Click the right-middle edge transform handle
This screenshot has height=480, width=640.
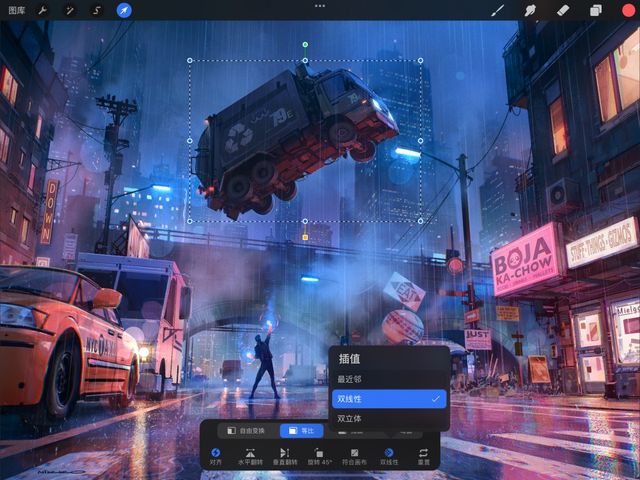point(420,141)
